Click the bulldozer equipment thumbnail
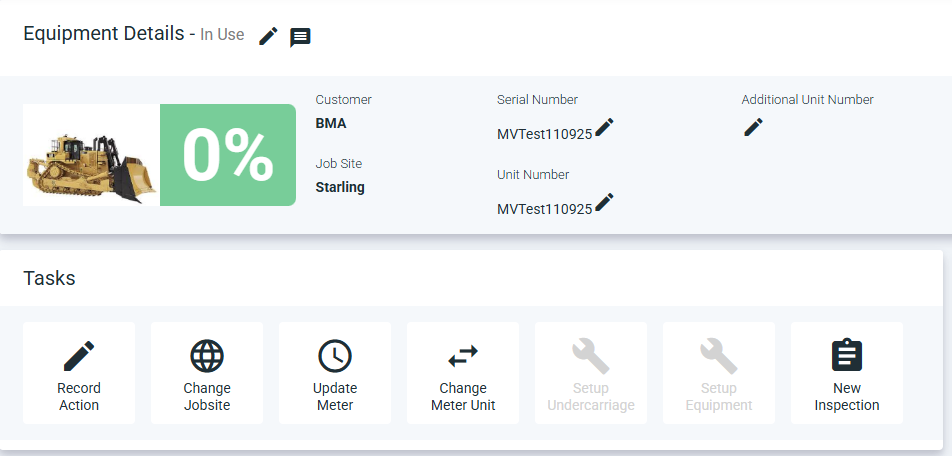952x456 pixels. pos(92,155)
